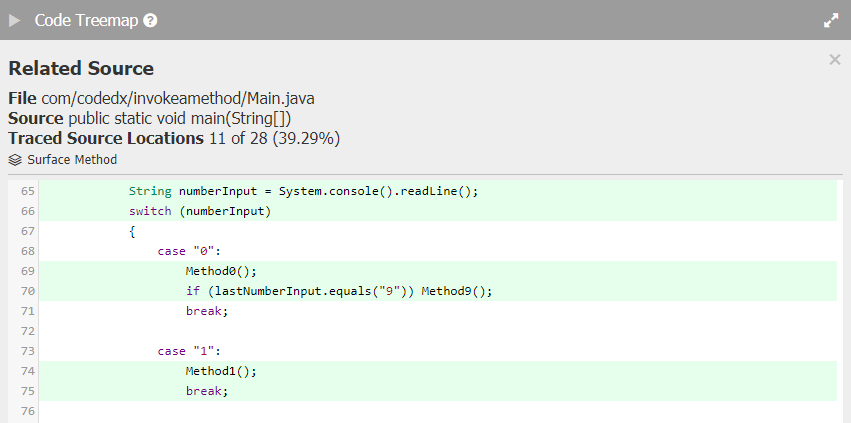Click line number 65 in gutter

pos(27,191)
